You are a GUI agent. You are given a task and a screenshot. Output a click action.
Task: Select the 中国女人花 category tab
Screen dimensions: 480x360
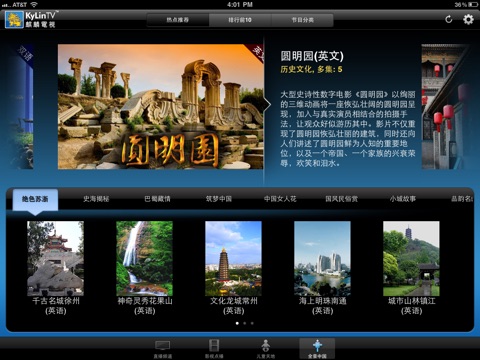(x=280, y=199)
